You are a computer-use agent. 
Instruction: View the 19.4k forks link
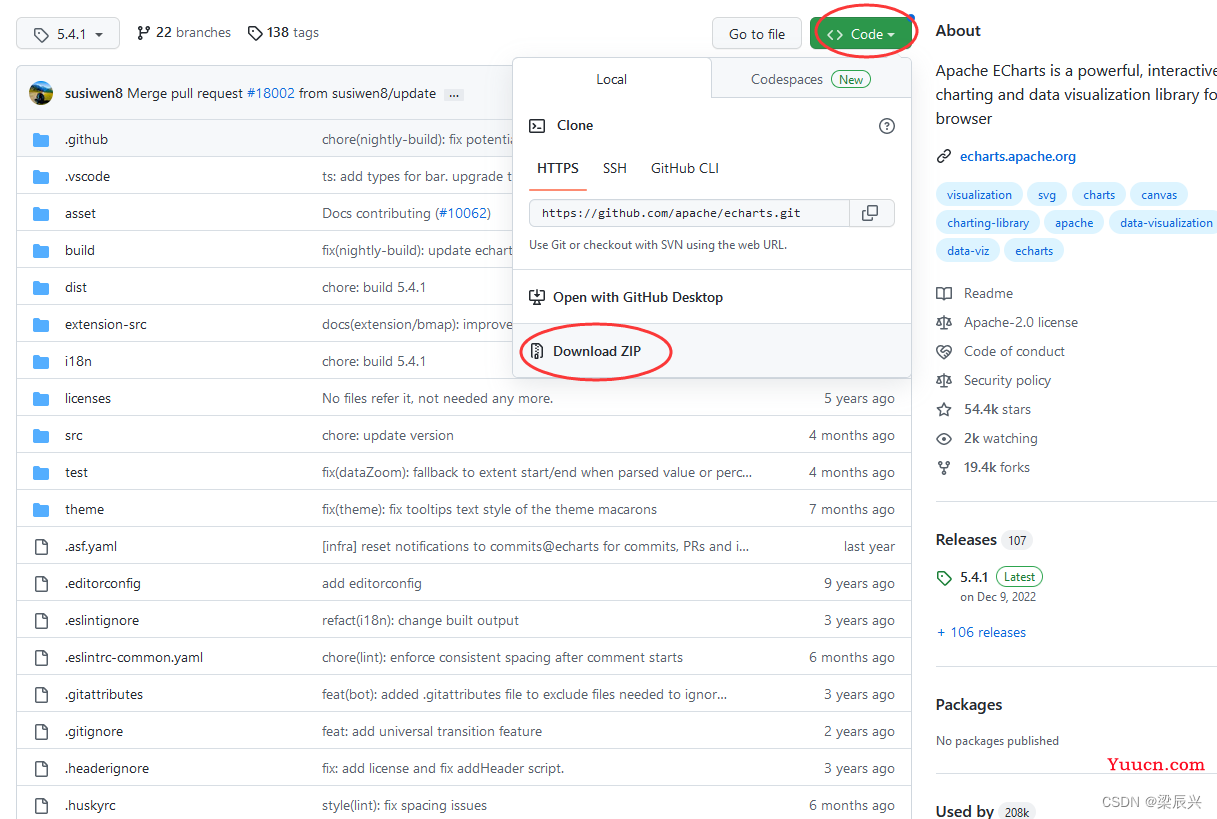[996, 467]
